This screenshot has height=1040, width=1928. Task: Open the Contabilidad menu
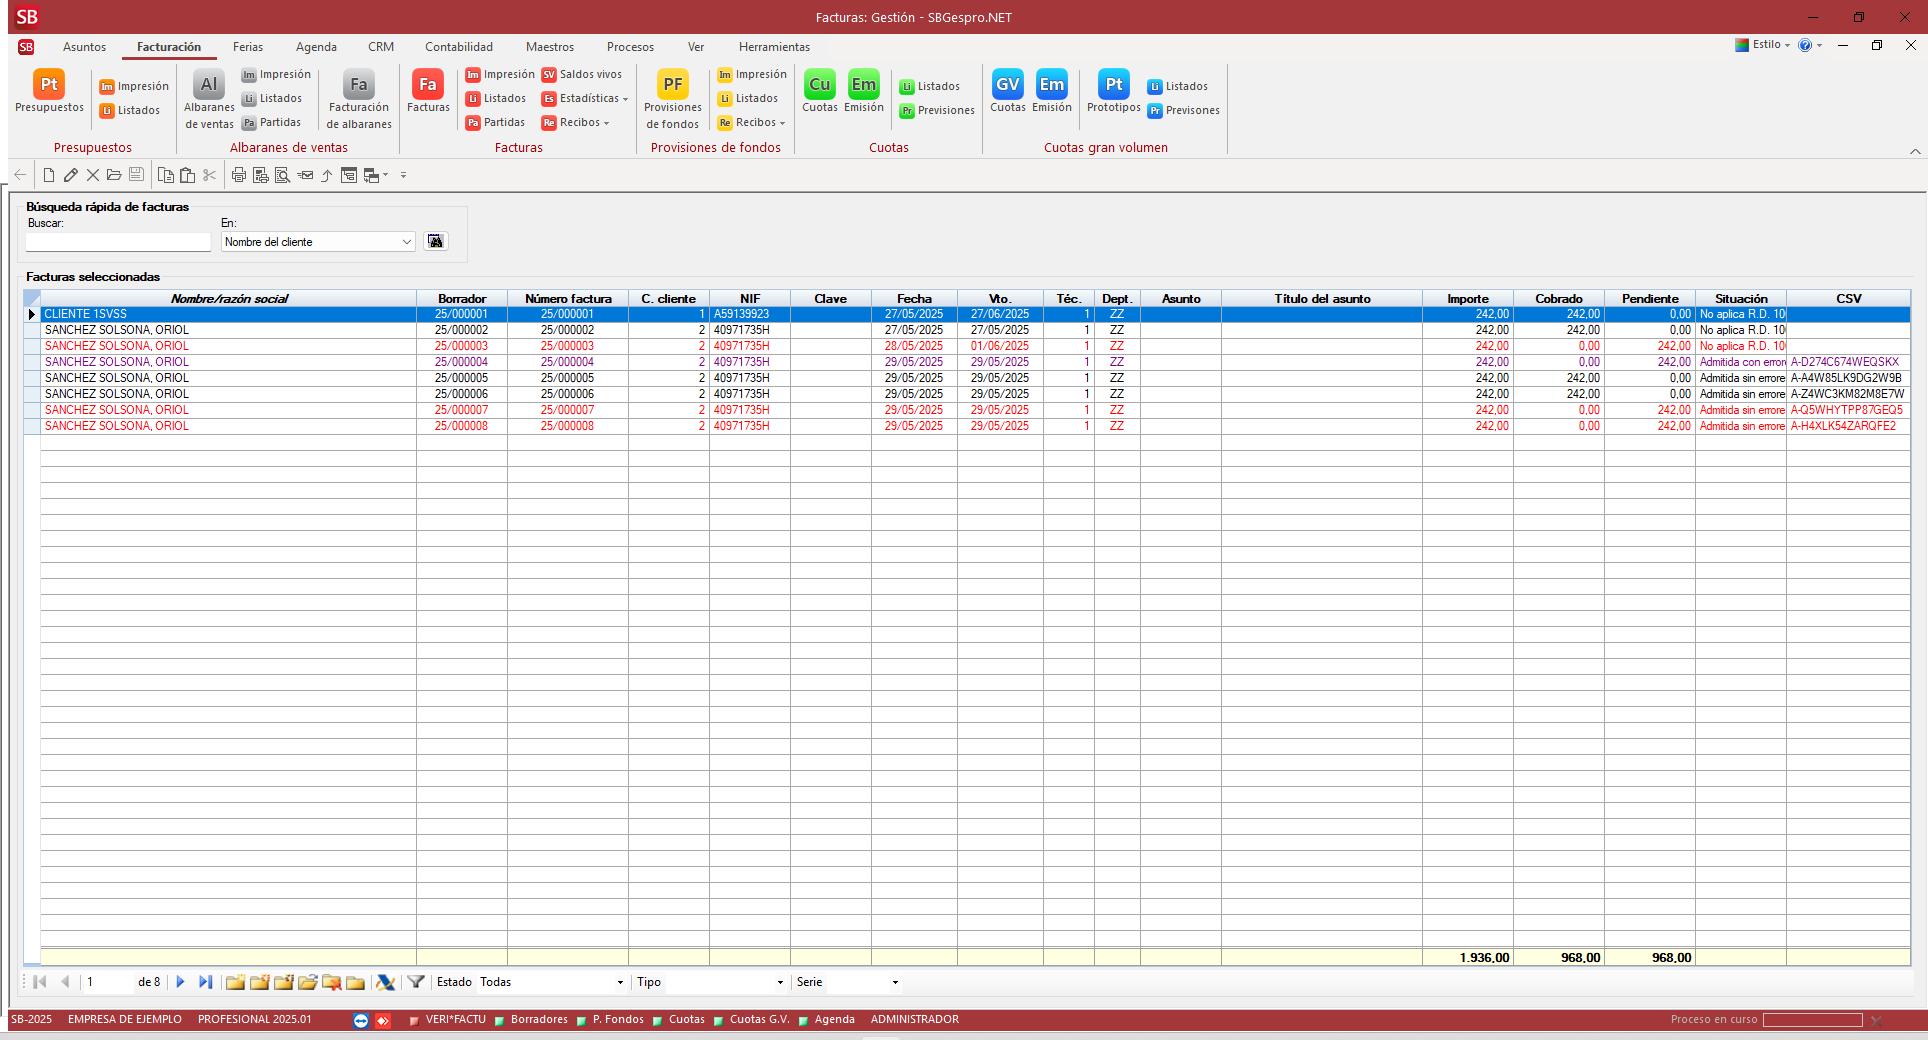tap(458, 47)
